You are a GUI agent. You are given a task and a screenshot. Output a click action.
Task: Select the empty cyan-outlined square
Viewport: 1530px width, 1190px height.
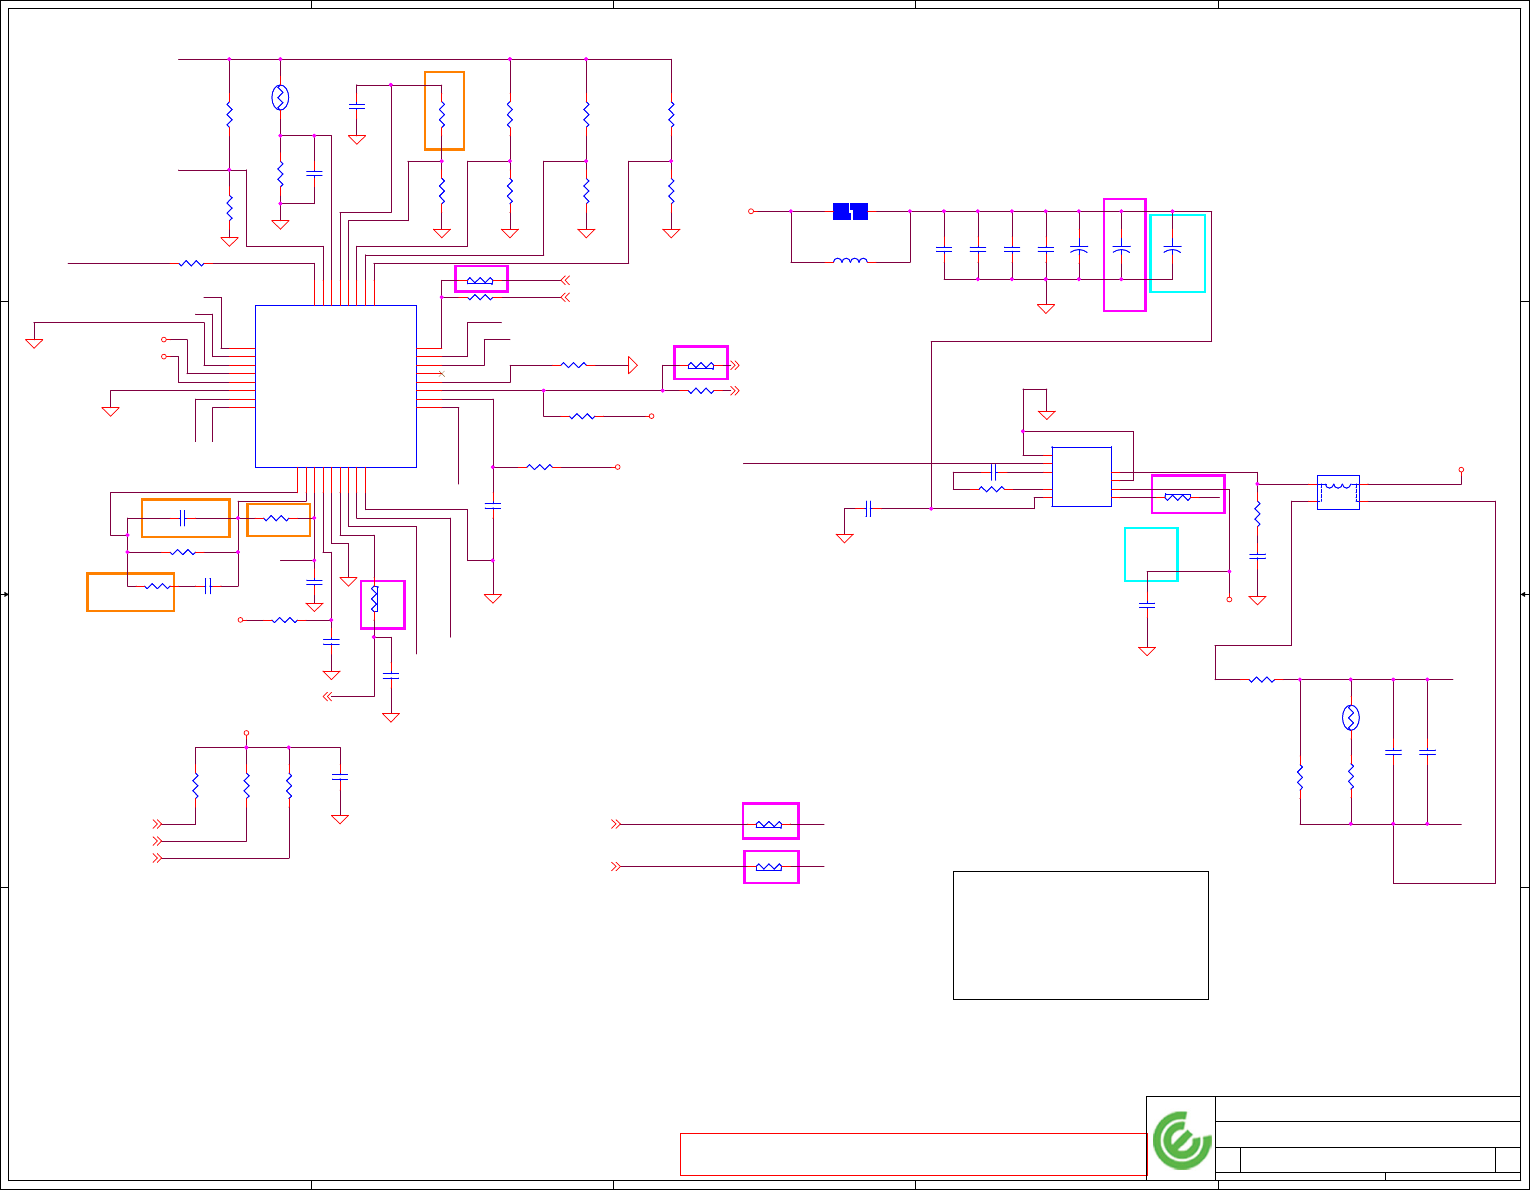coord(1151,554)
